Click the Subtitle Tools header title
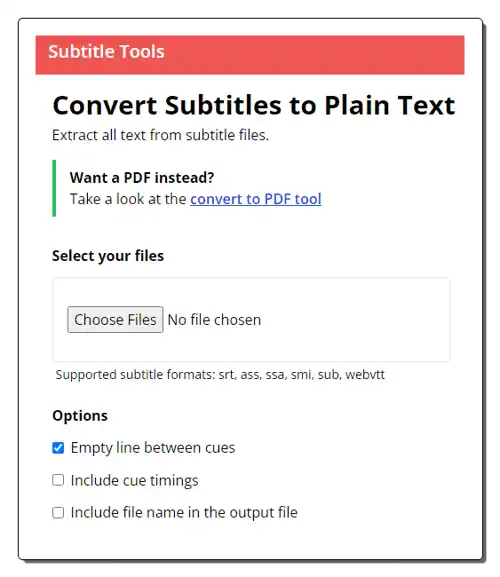Screen dimensions: 500x577 [106, 52]
